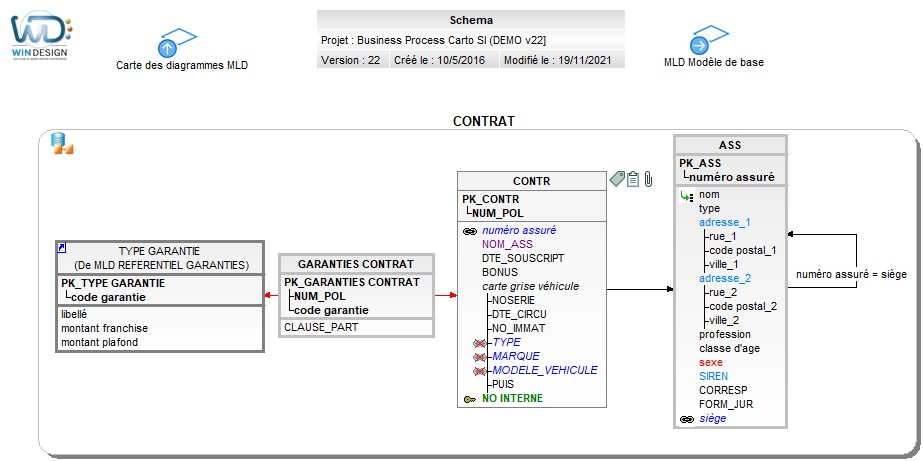Viewport: 923px width, 461px height.
Task: Click the crossed-out icon beside MARQUE
Action: tap(479, 357)
